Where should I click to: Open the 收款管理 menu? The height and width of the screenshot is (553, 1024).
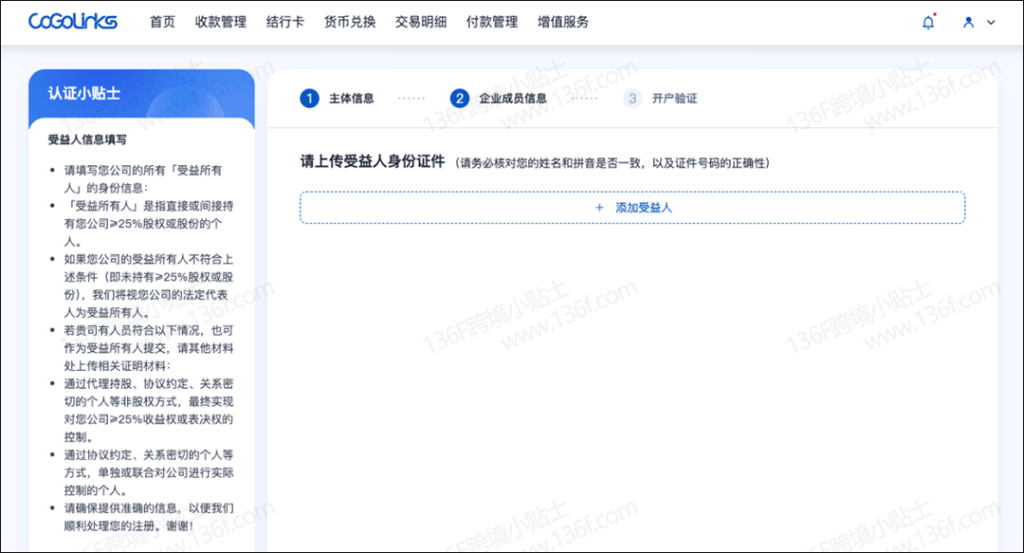click(x=221, y=22)
